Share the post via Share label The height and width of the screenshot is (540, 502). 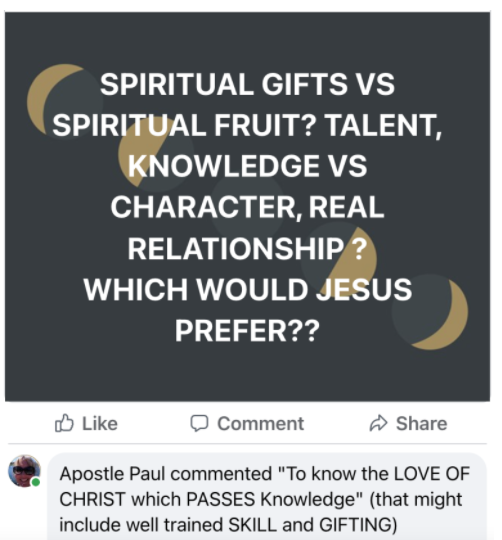(x=421, y=423)
